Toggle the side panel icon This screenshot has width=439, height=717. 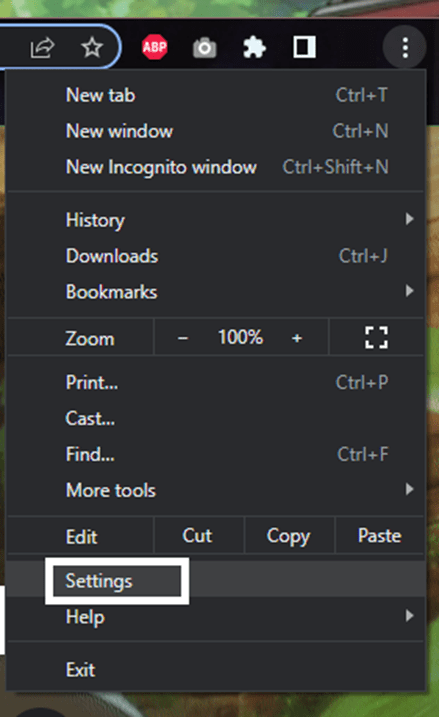pyautogui.click(x=305, y=47)
